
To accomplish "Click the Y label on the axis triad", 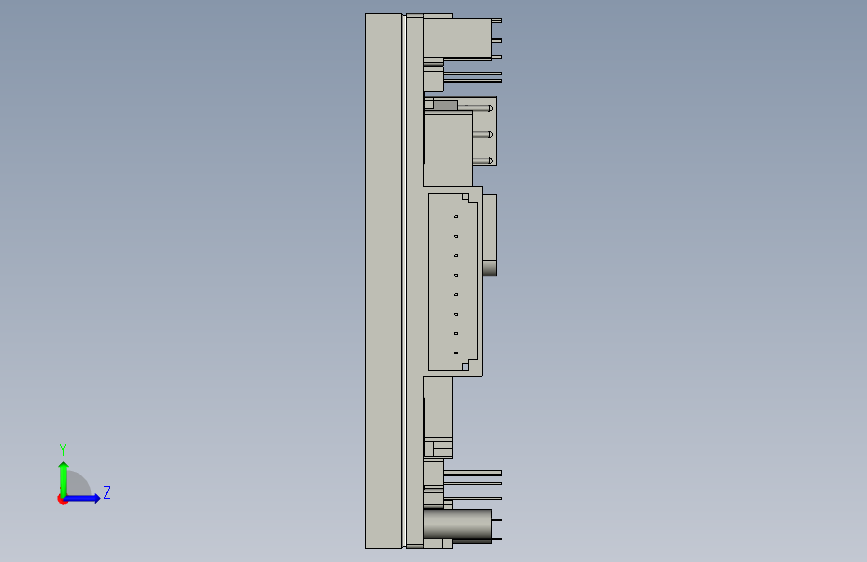I will 63,449.
